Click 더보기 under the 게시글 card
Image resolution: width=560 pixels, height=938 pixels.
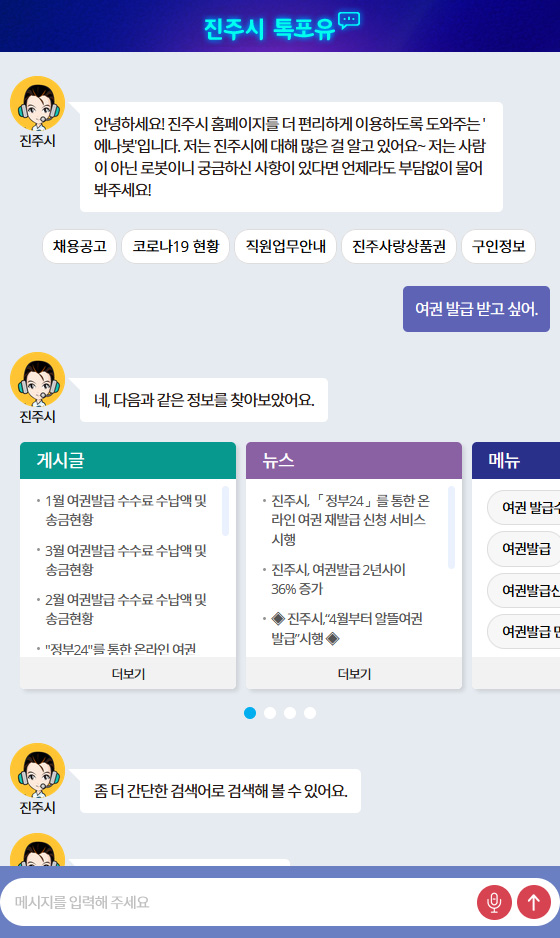(x=128, y=674)
